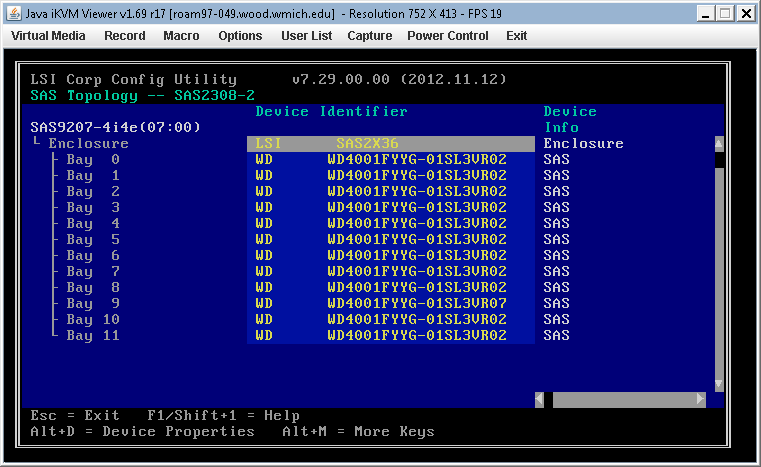Select Bay 4 in the tree
The height and width of the screenshot is (467, 761).
(x=93, y=224)
